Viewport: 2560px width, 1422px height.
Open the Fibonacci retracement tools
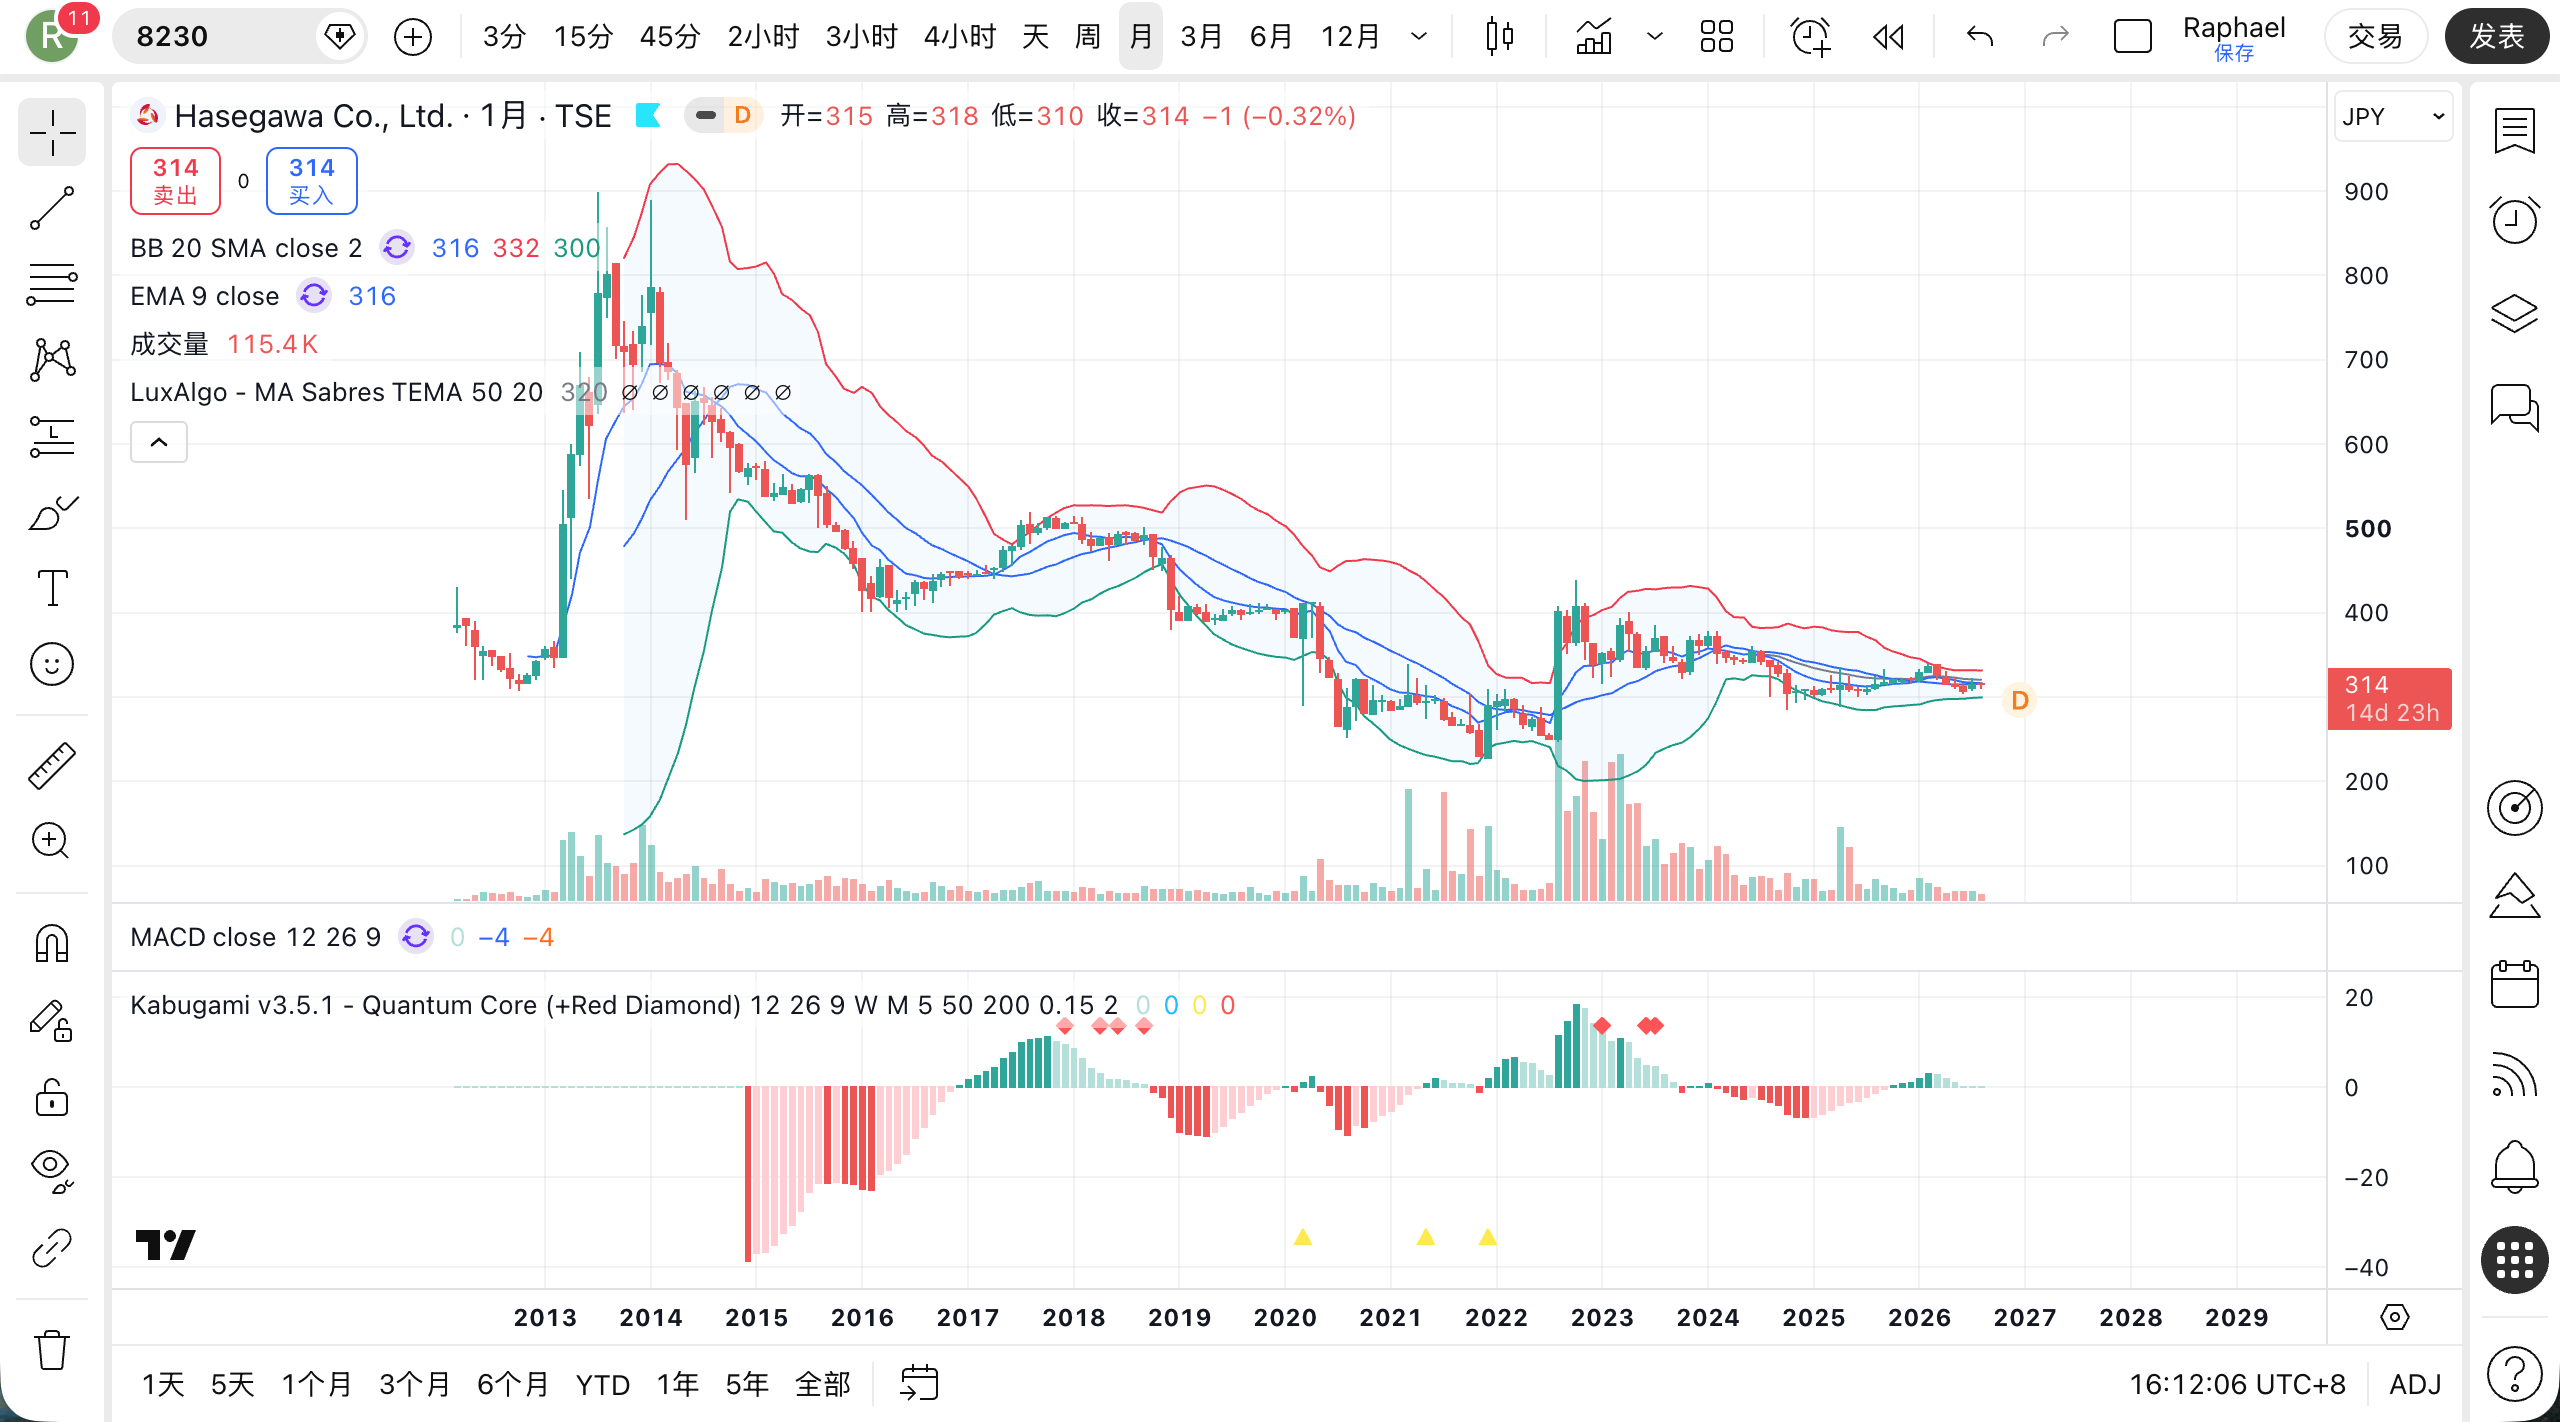tap(52, 284)
